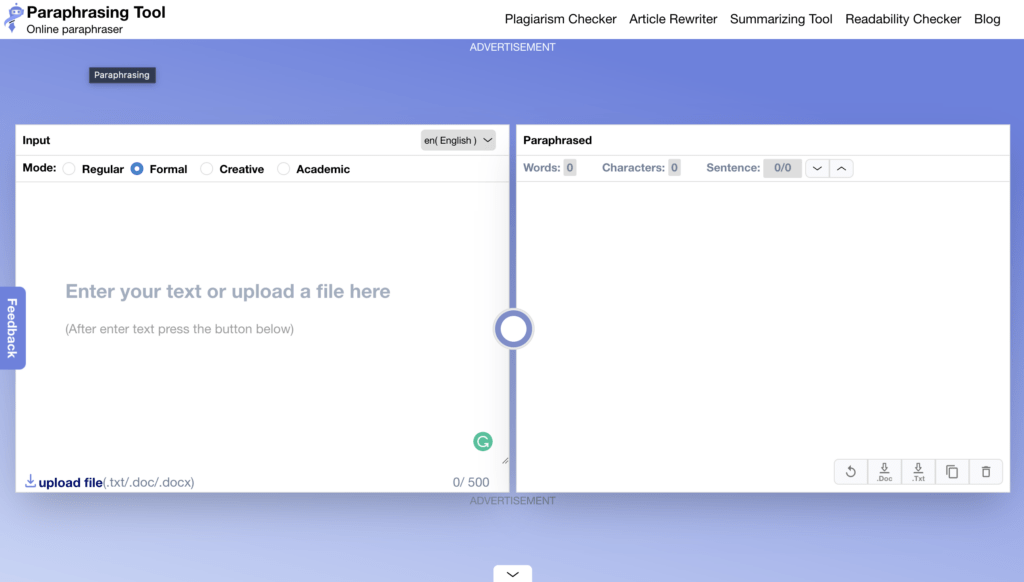1024x582 pixels.
Task: Click the textarea resize handle
Action: 505,461
